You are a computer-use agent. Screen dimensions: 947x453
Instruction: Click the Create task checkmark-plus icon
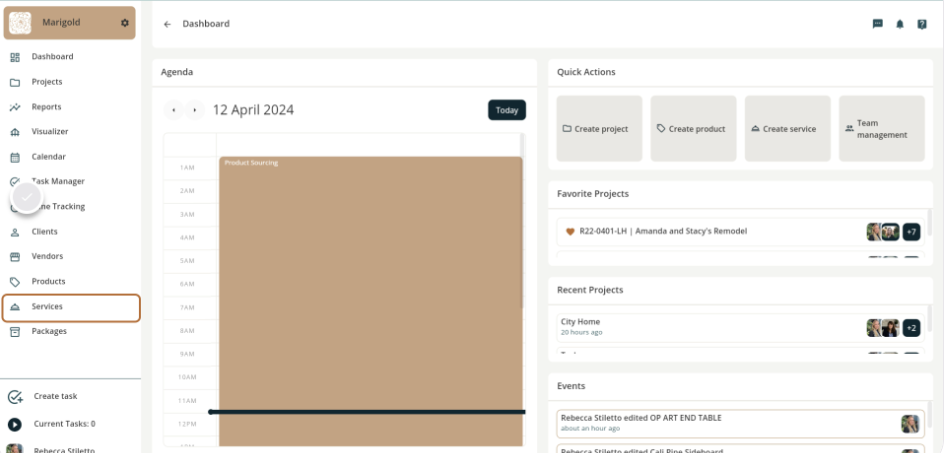click(15, 397)
